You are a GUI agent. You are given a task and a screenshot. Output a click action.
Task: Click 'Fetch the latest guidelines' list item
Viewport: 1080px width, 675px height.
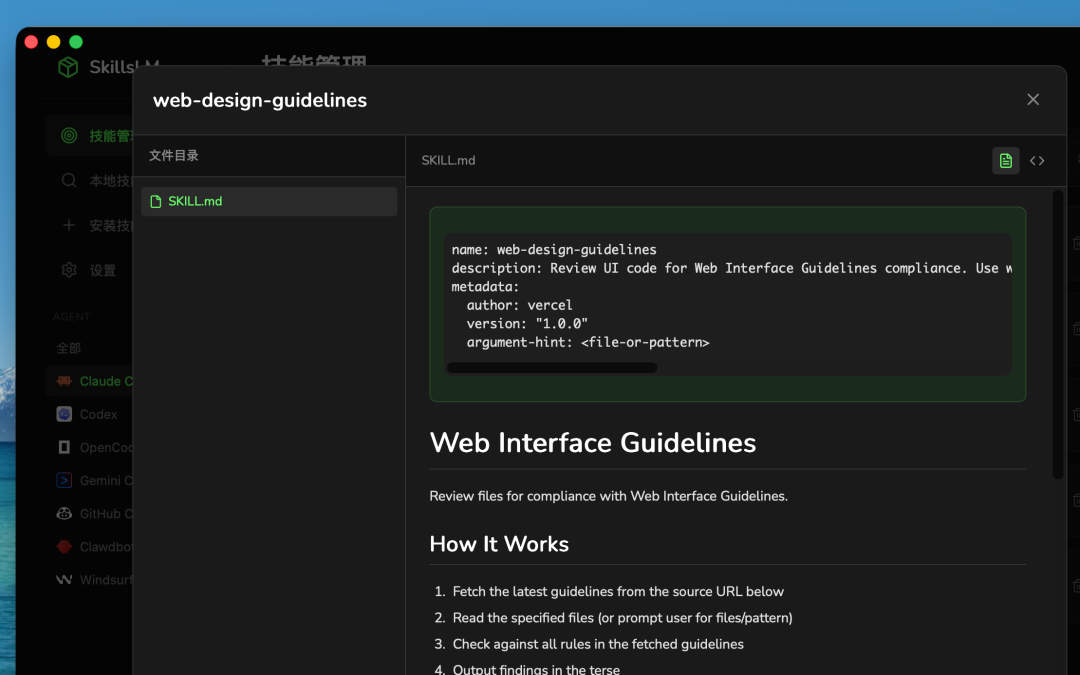pyautogui.click(x=618, y=592)
